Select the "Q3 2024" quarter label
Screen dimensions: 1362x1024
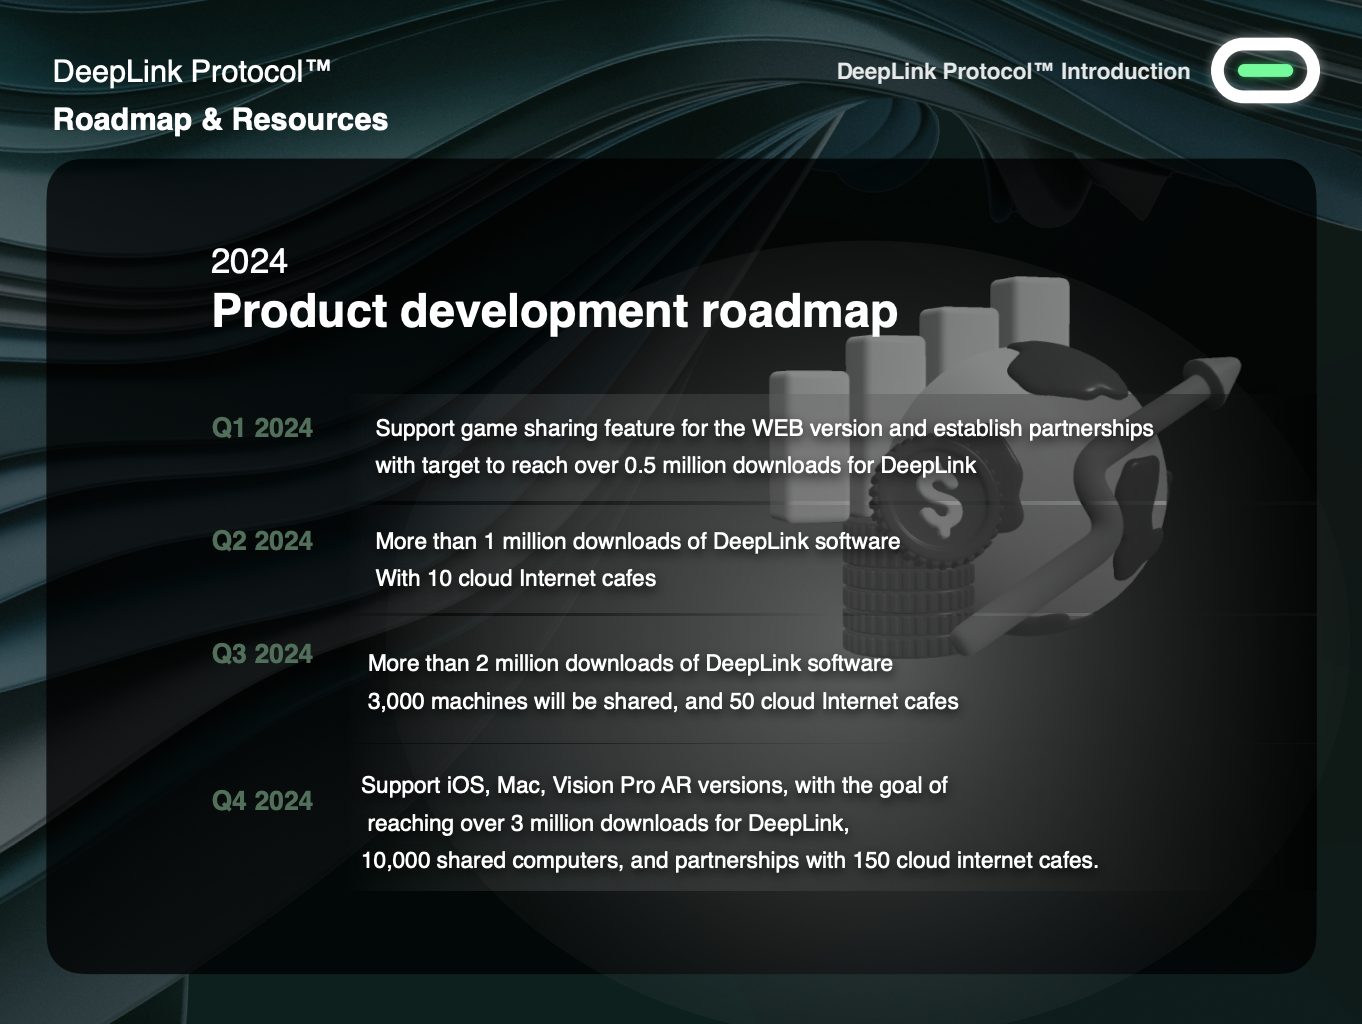[x=262, y=654]
